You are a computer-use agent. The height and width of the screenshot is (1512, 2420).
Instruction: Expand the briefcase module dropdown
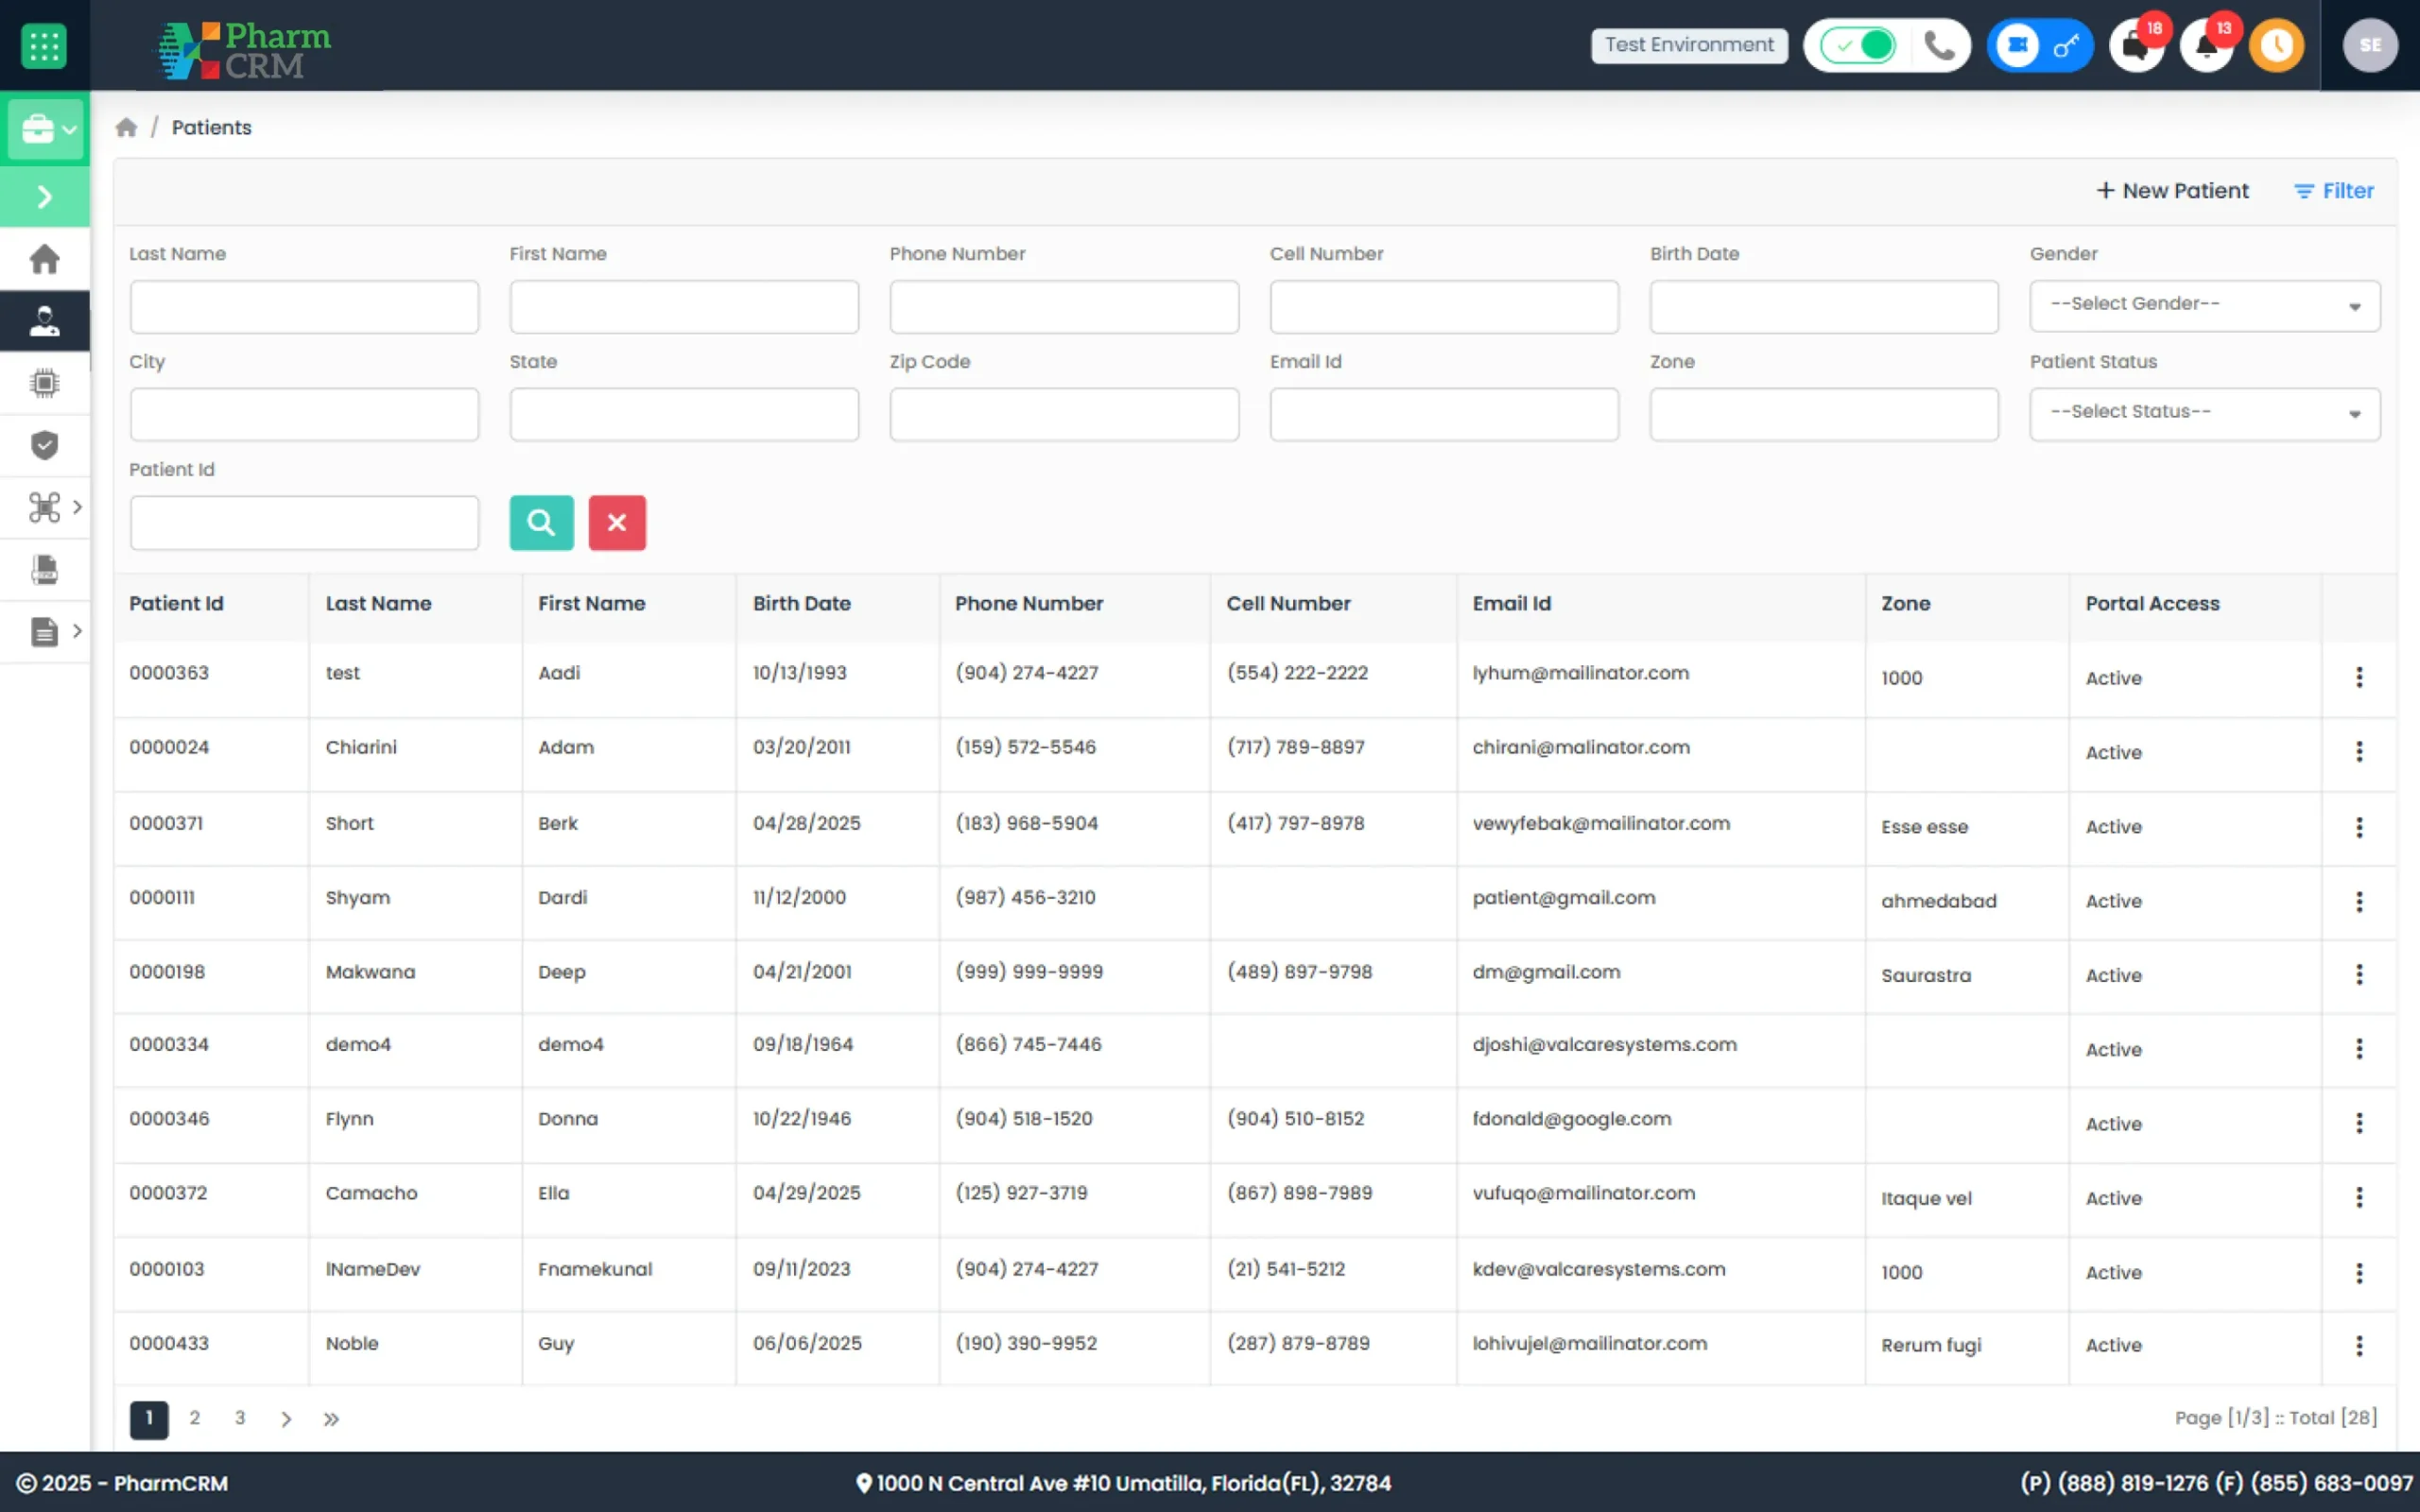pyautogui.click(x=45, y=129)
